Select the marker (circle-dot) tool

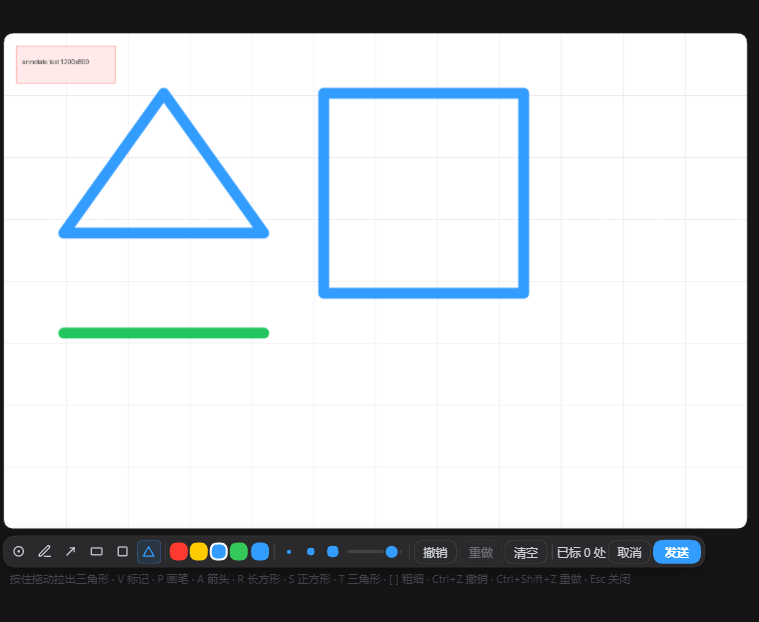(18, 552)
